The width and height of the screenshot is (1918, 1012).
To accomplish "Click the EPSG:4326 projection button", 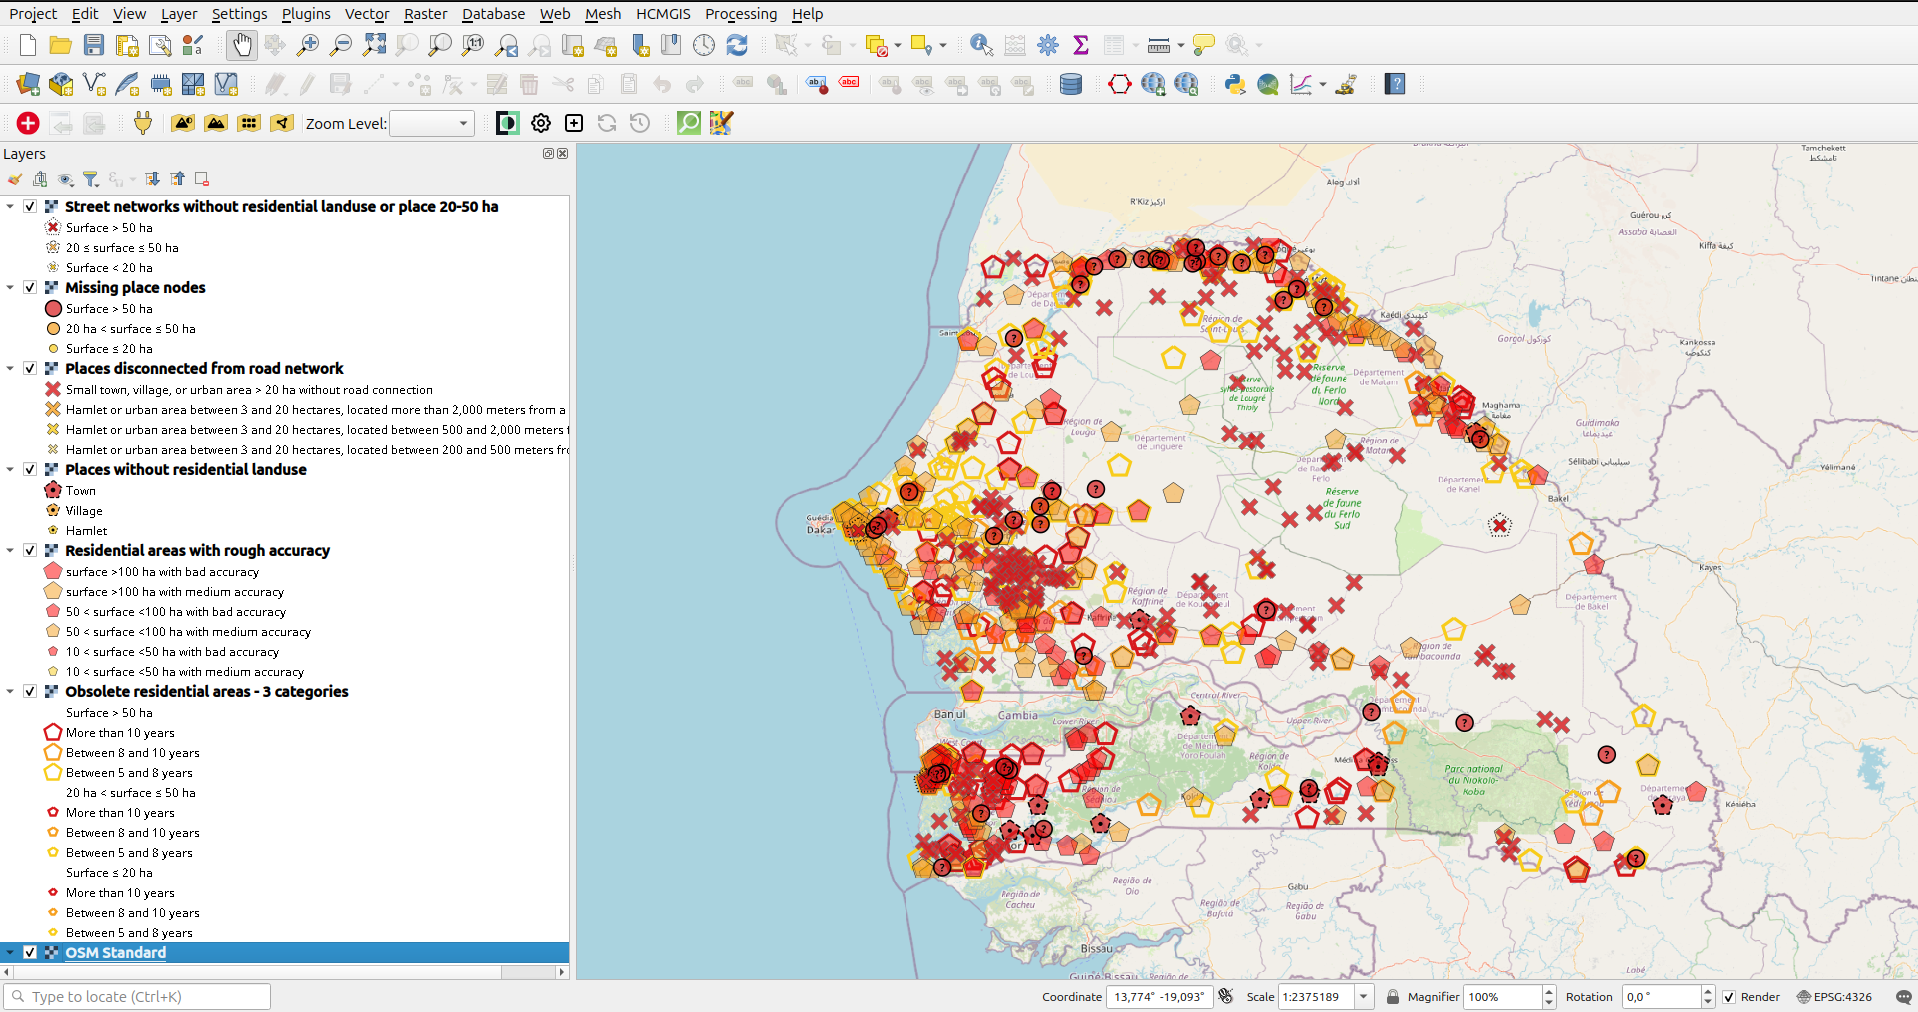I will click(x=1834, y=997).
